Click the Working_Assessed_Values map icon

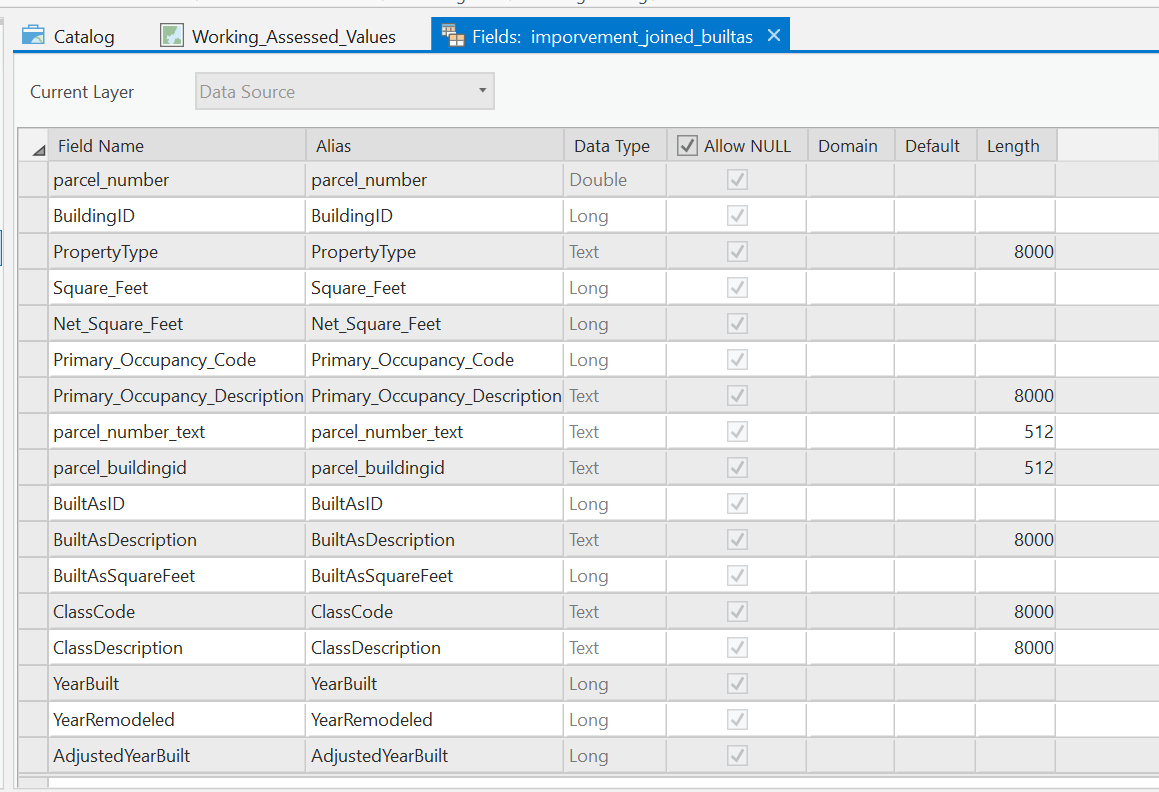click(x=172, y=36)
